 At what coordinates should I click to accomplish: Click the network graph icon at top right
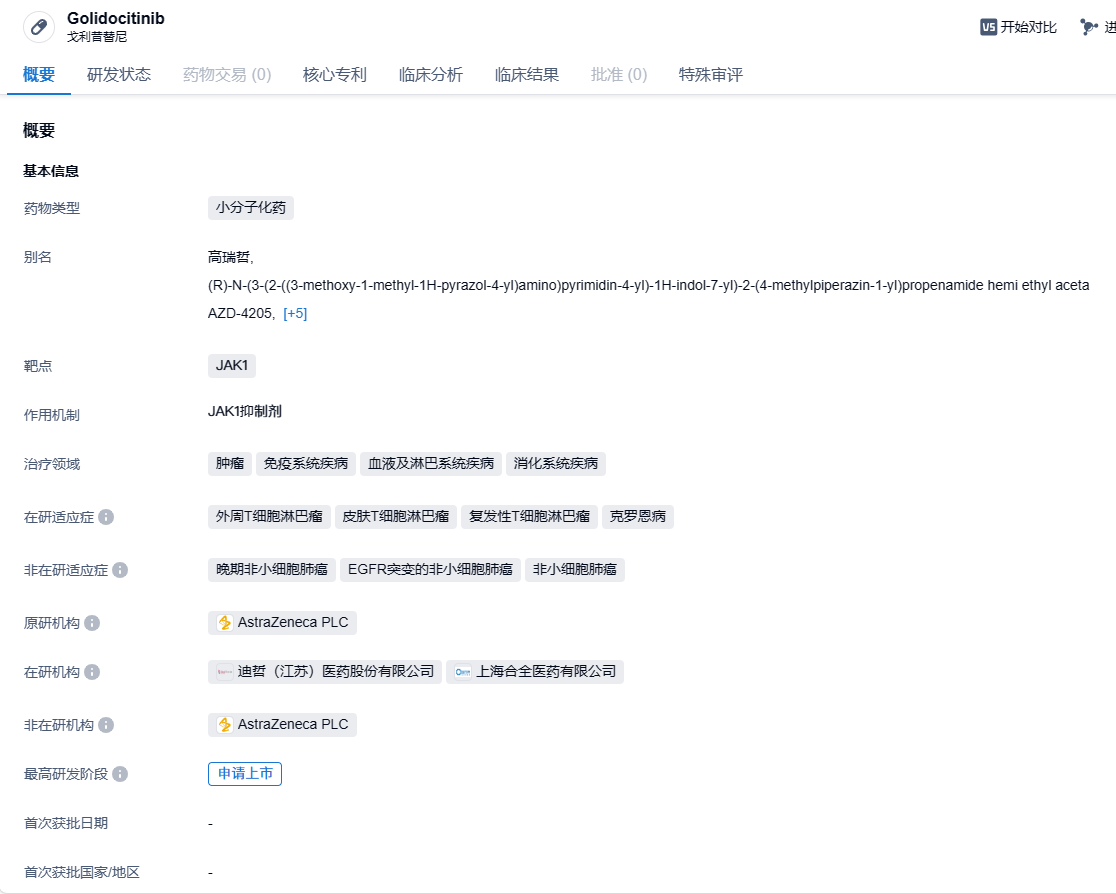coord(1089,27)
